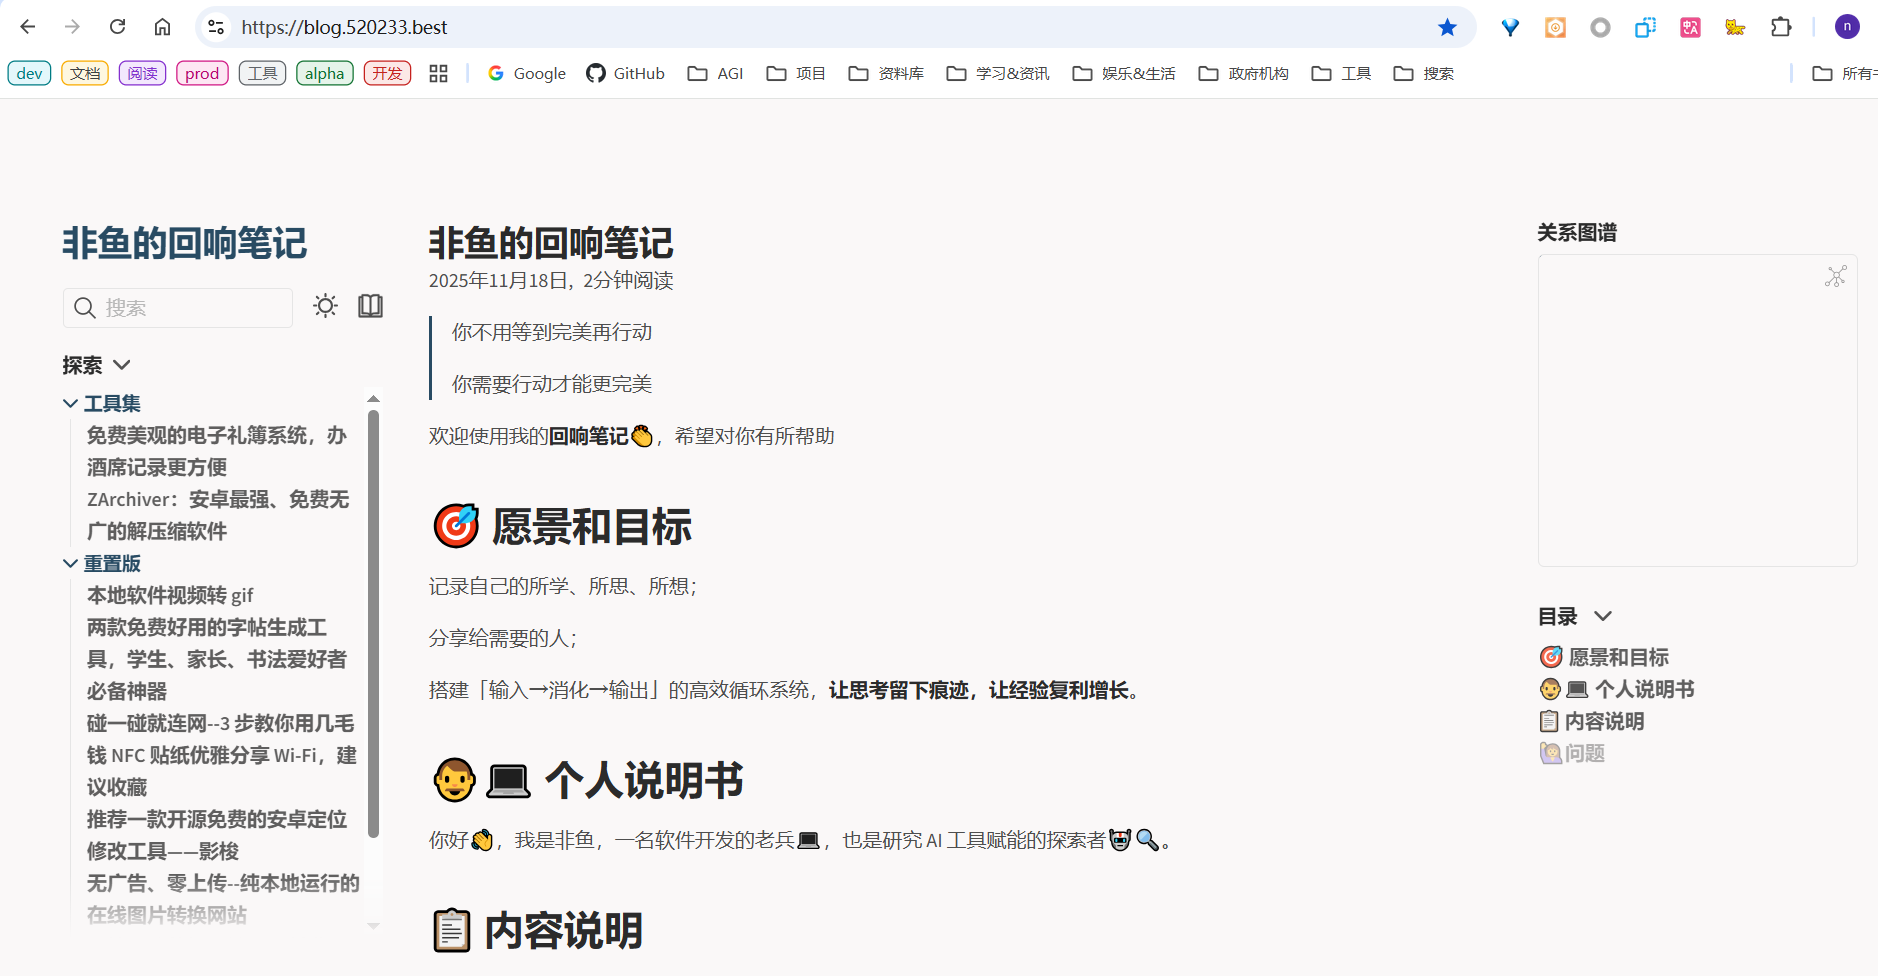Open the global relationship graph icon
This screenshot has width=1878, height=976.
click(x=1835, y=277)
